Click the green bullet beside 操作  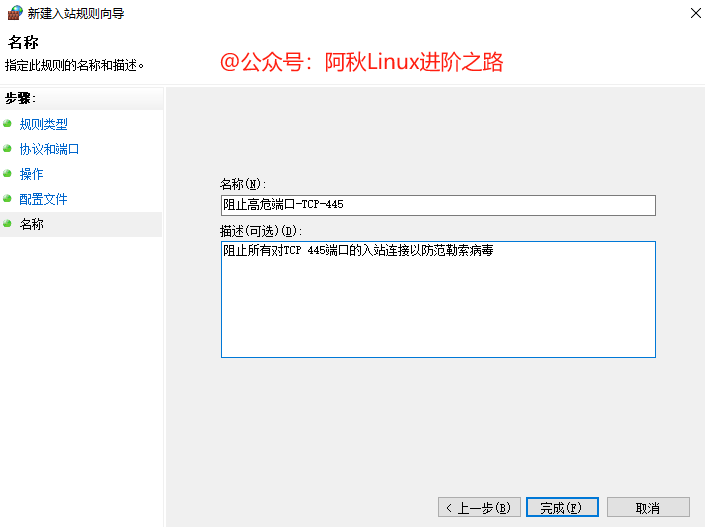7,174
